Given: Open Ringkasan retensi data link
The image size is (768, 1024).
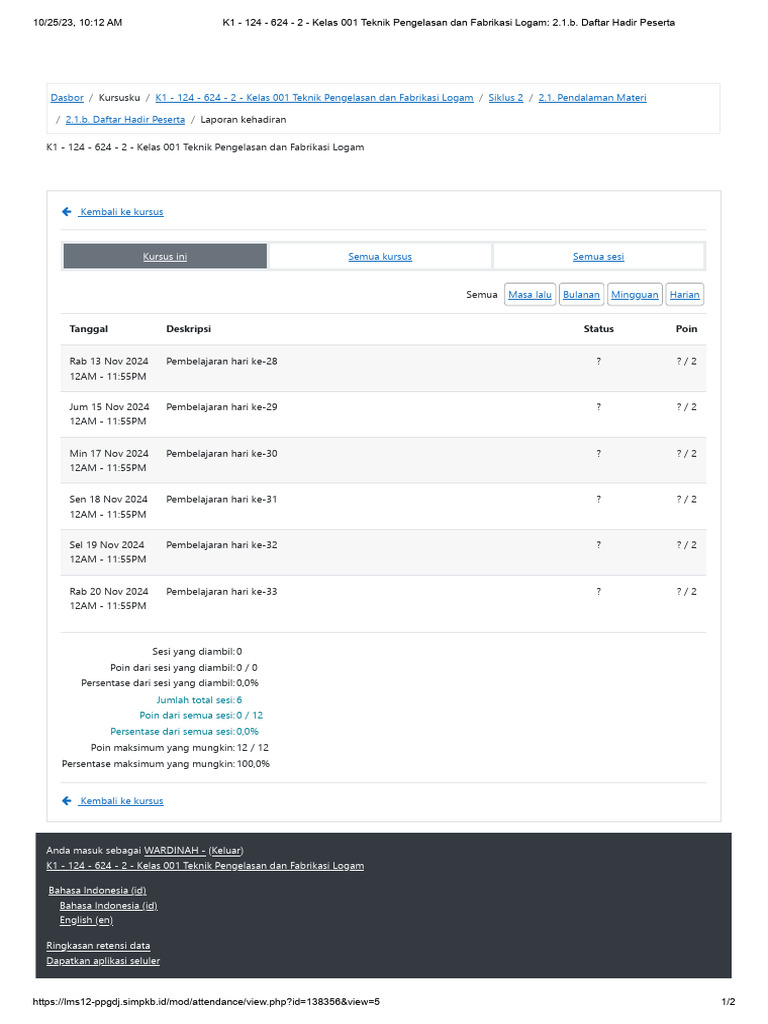Looking at the screenshot, I should (x=98, y=945).
